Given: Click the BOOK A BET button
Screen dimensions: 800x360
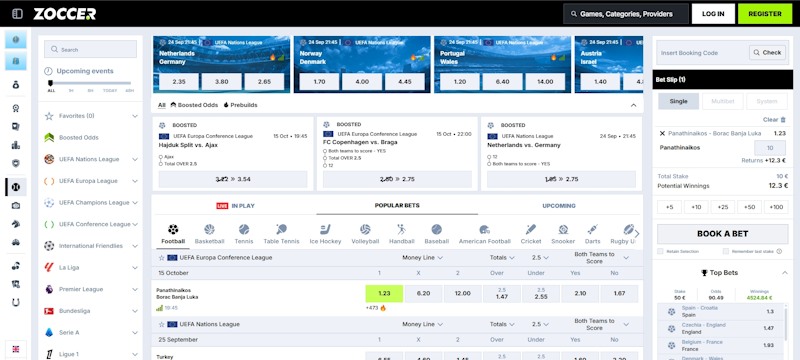Looking at the screenshot, I should coord(722,234).
